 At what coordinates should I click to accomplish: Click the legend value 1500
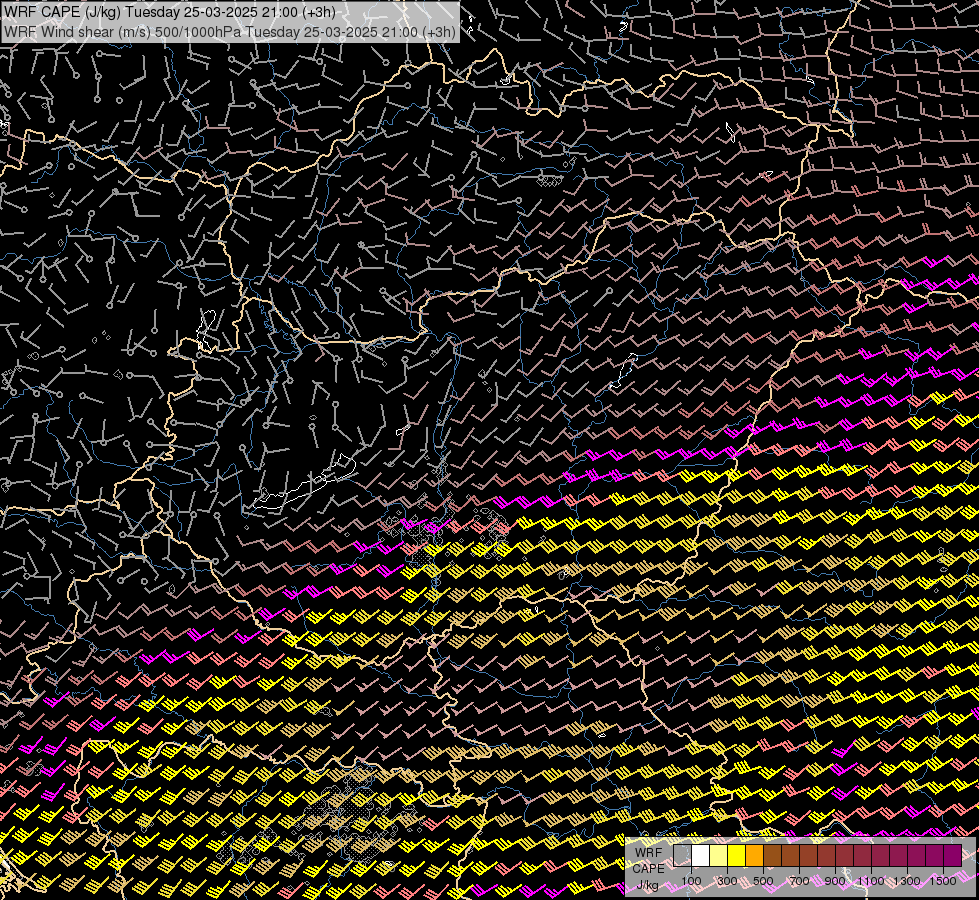943,881
